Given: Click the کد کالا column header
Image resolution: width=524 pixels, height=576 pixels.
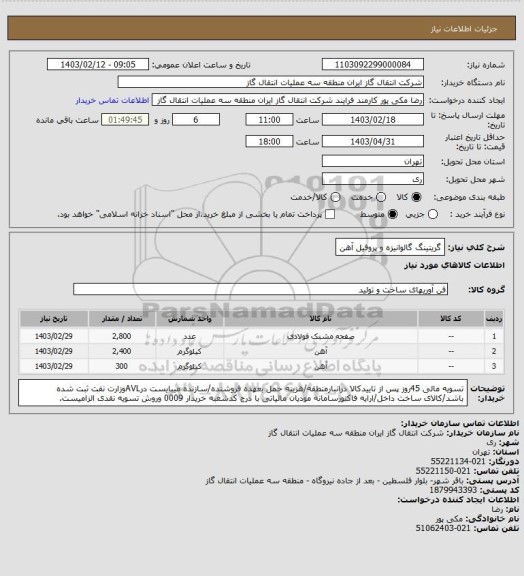Looking at the screenshot, I should coord(451,318).
